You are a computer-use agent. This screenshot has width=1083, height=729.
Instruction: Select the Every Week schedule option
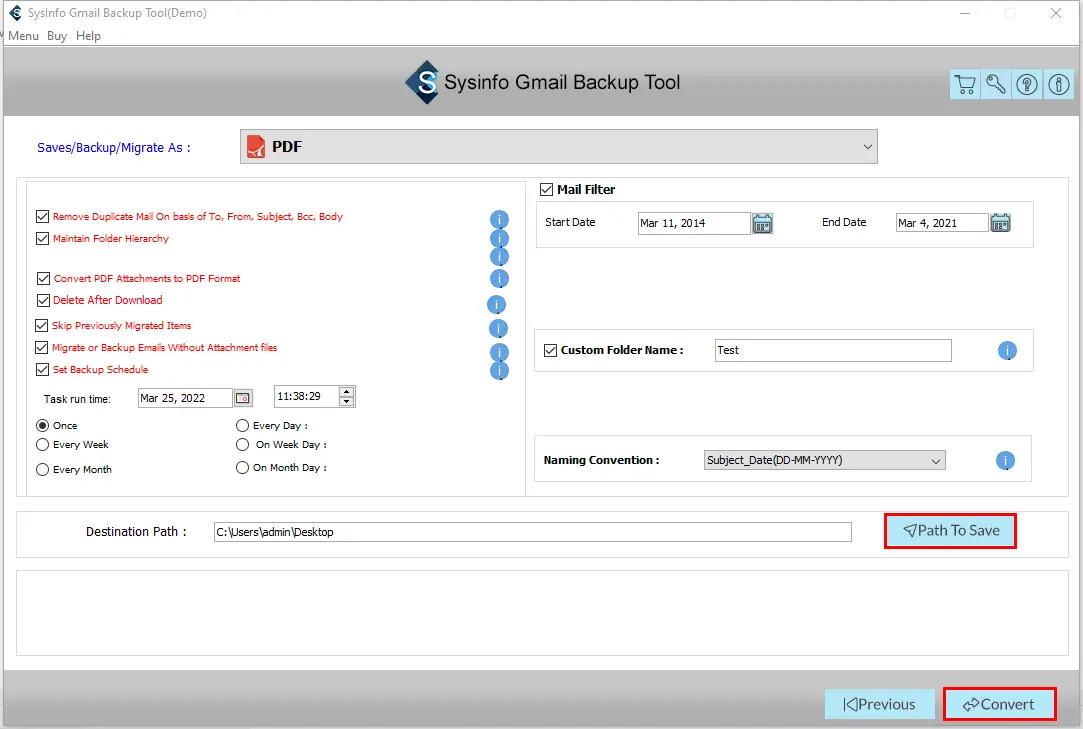[x=42, y=445]
